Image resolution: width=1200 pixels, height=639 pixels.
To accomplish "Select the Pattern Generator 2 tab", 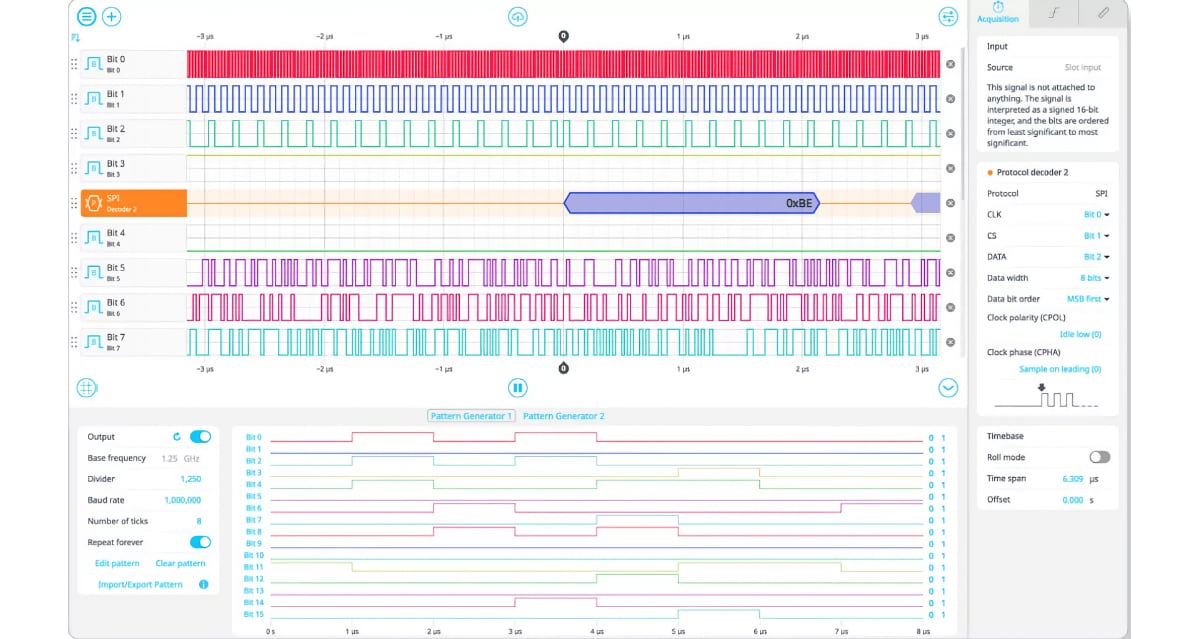I will tap(564, 416).
